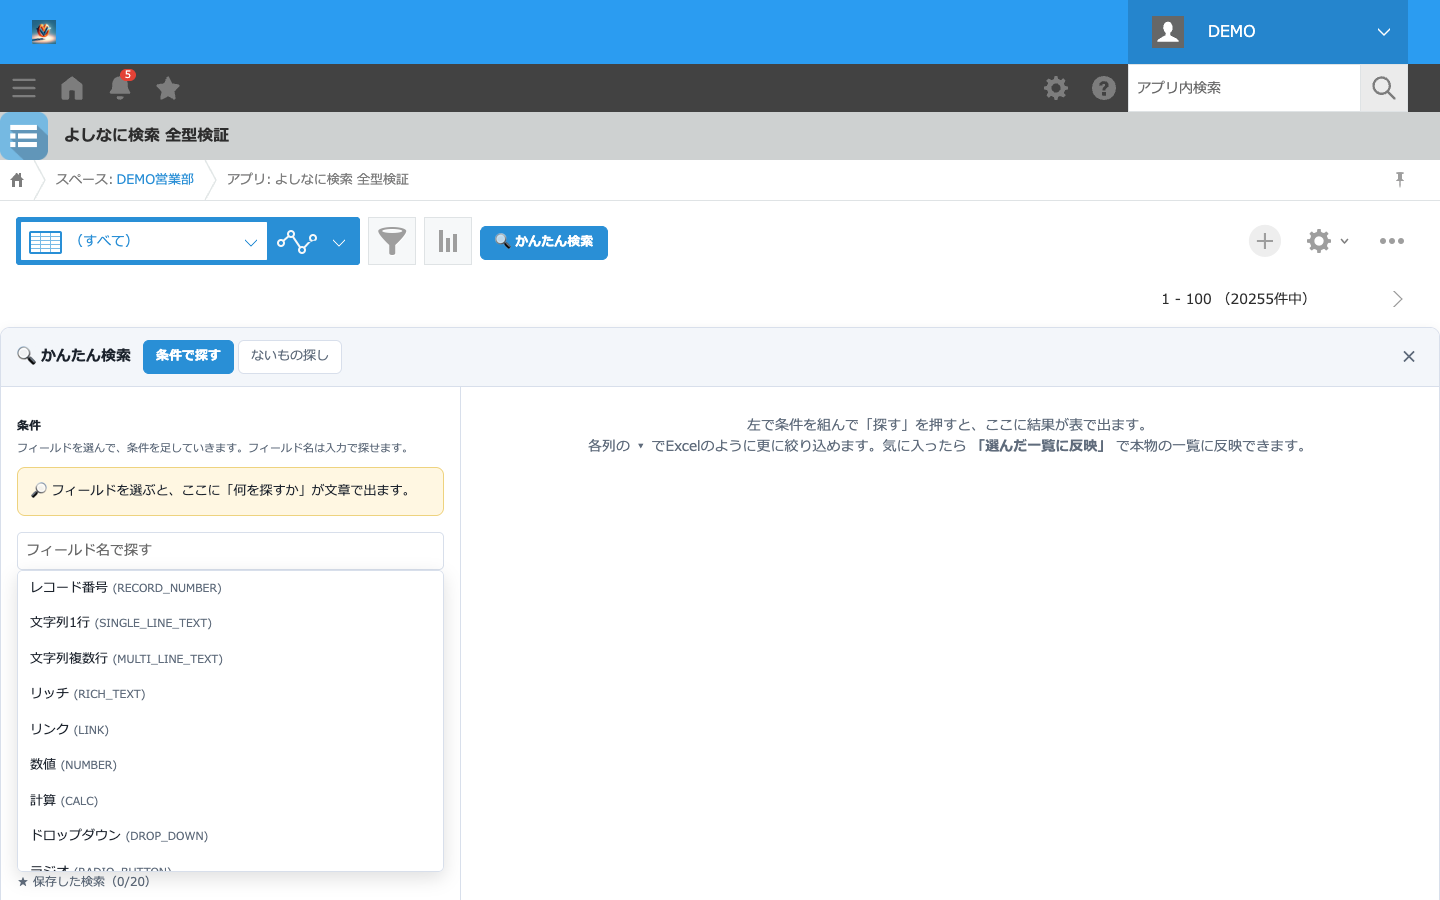1440x900 pixels.
Task: Select リンク (LINK) field
Action: pyautogui.click(x=230, y=730)
